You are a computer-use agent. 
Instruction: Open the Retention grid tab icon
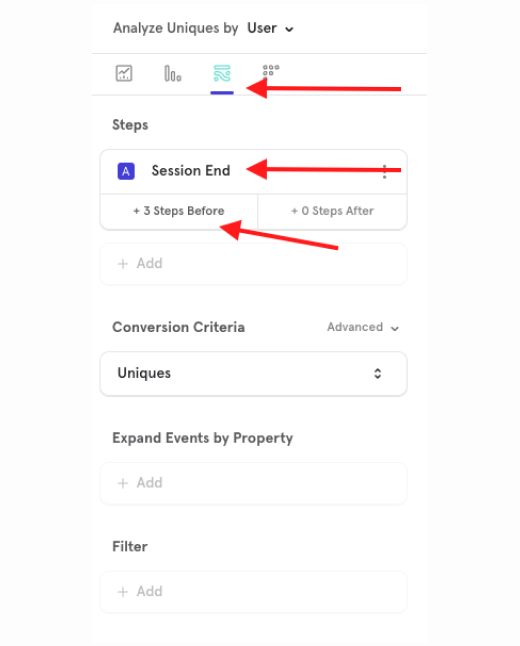[271, 71]
